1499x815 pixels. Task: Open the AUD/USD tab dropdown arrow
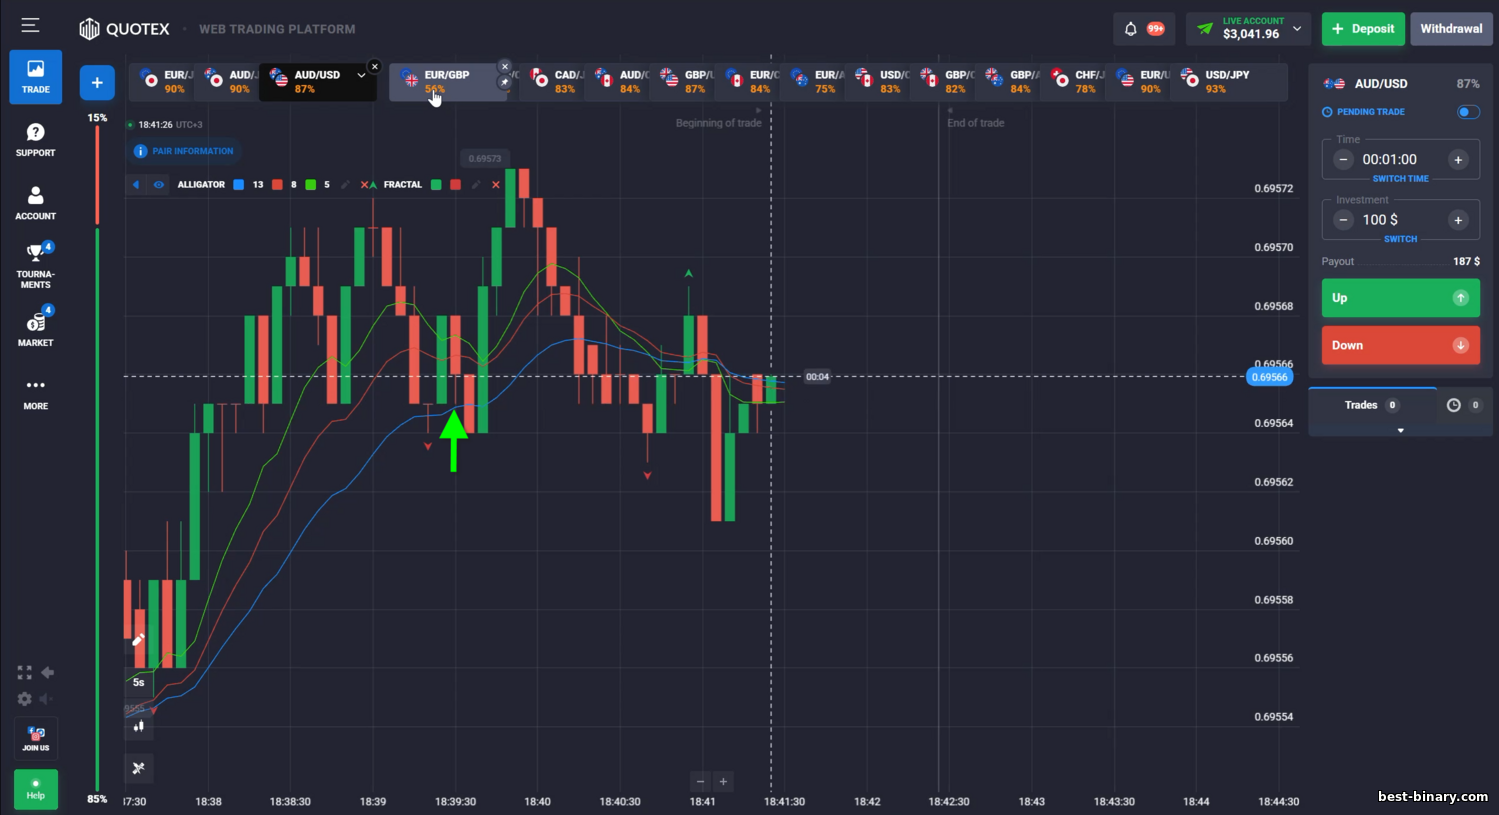pyautogui.click(x=361, y=75)
